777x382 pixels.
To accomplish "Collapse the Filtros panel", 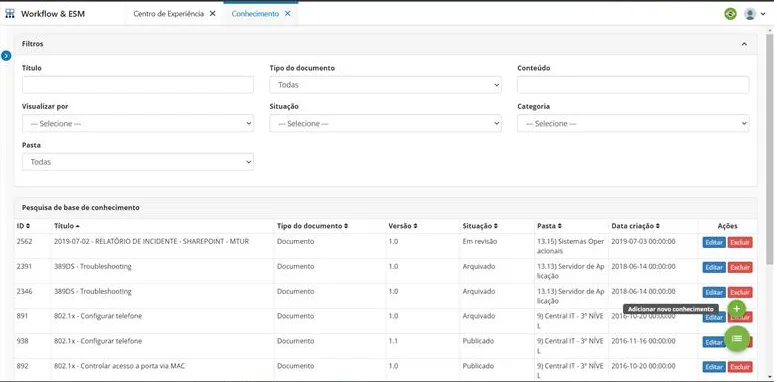I will [744, 44].
